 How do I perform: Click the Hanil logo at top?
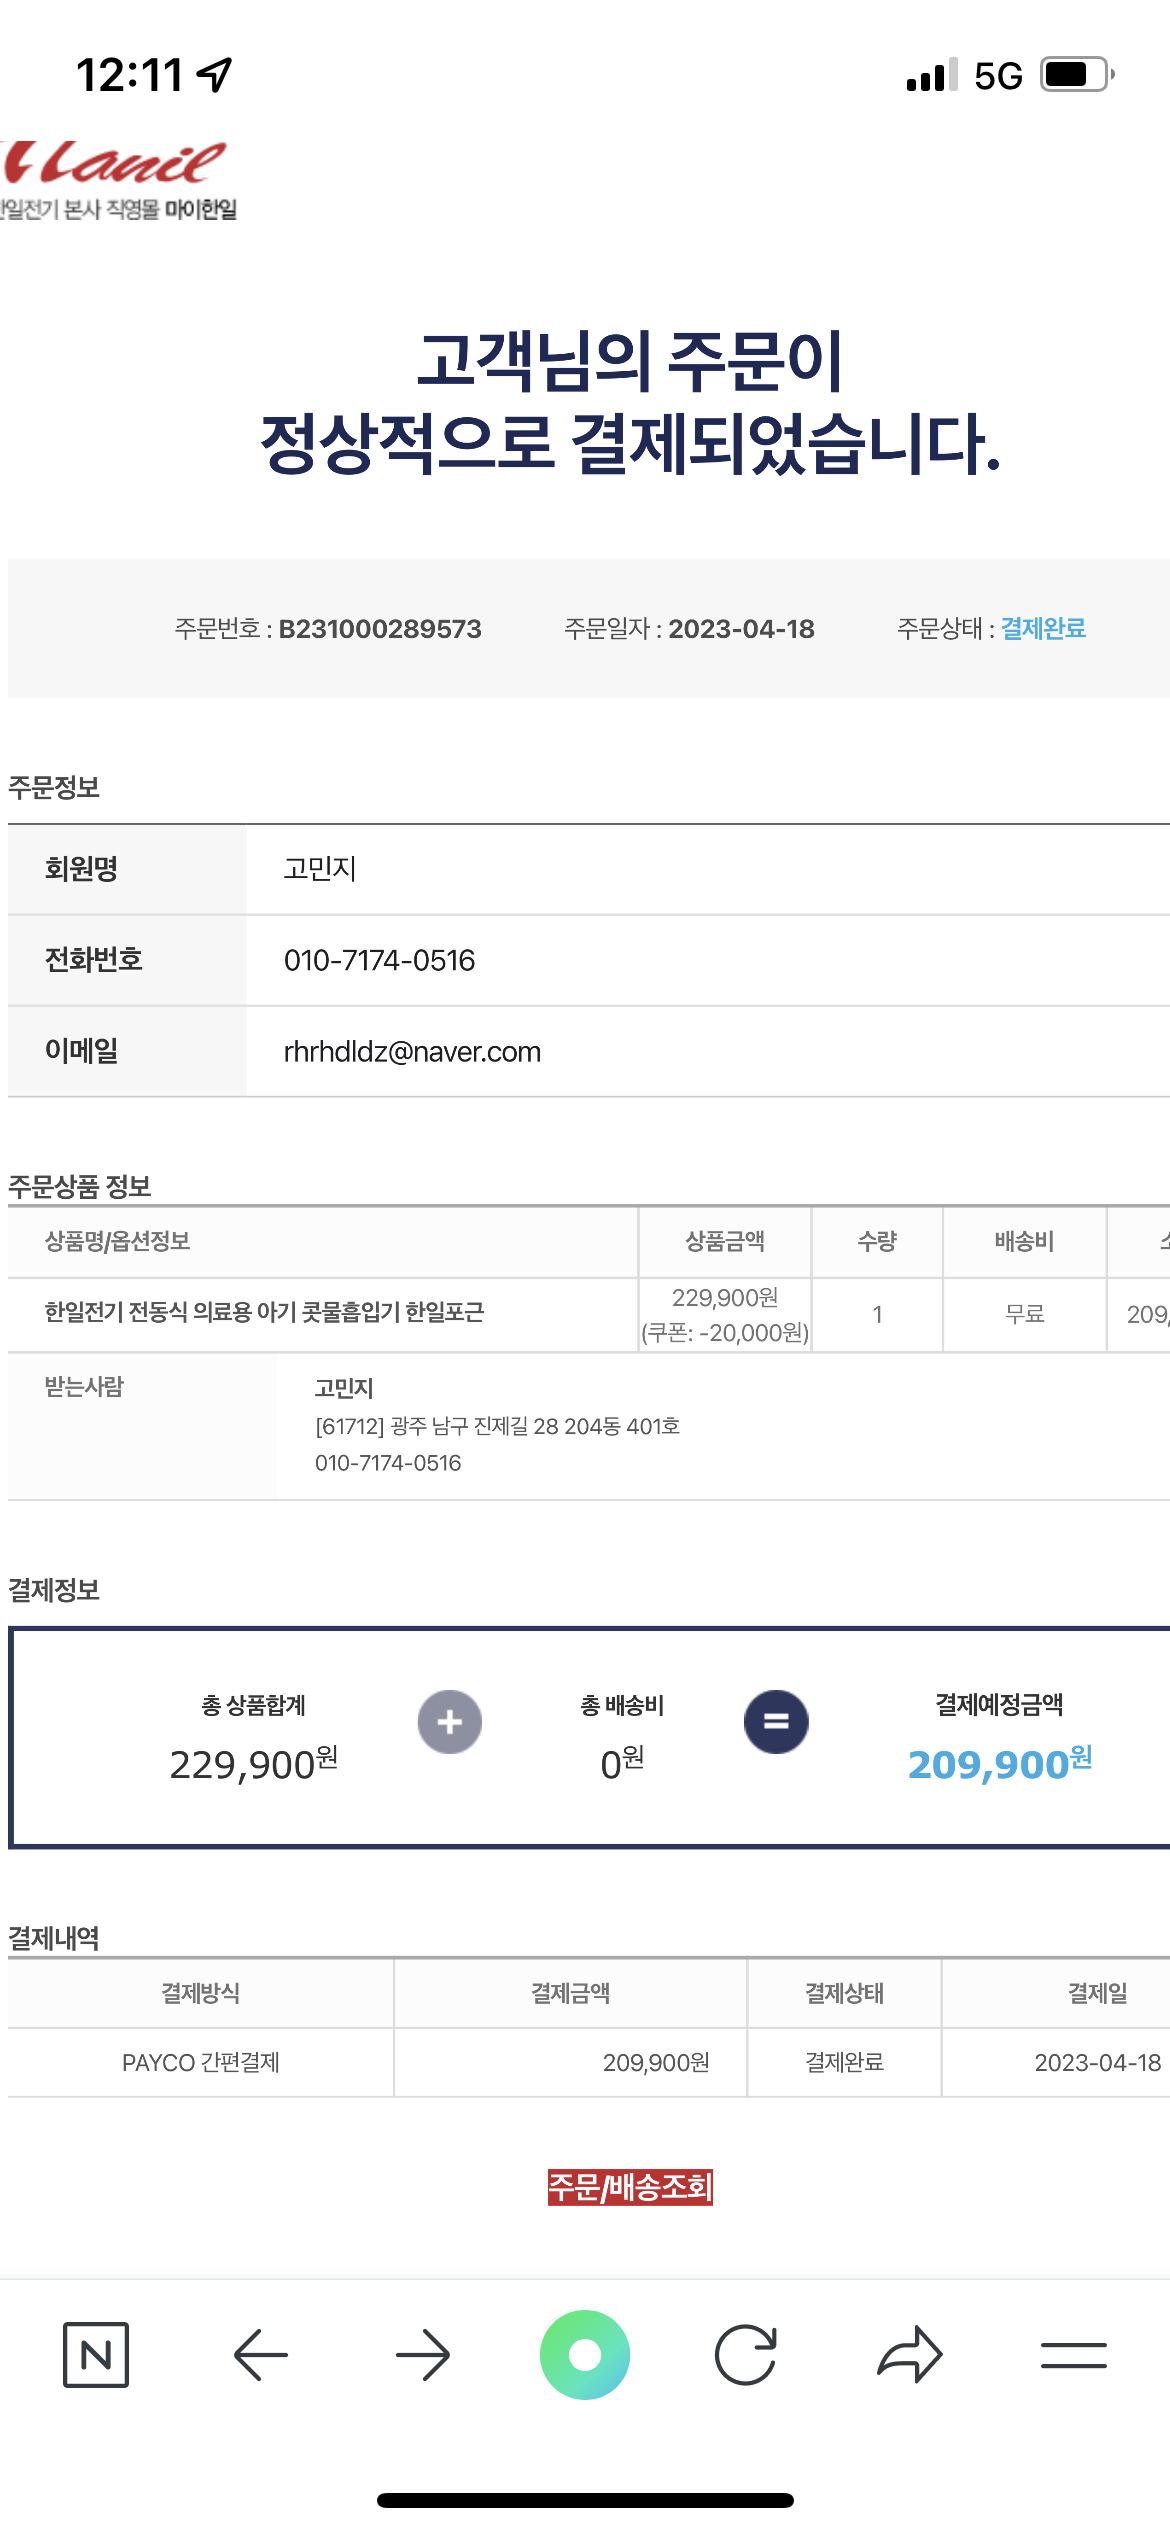[x=116, y=181]
